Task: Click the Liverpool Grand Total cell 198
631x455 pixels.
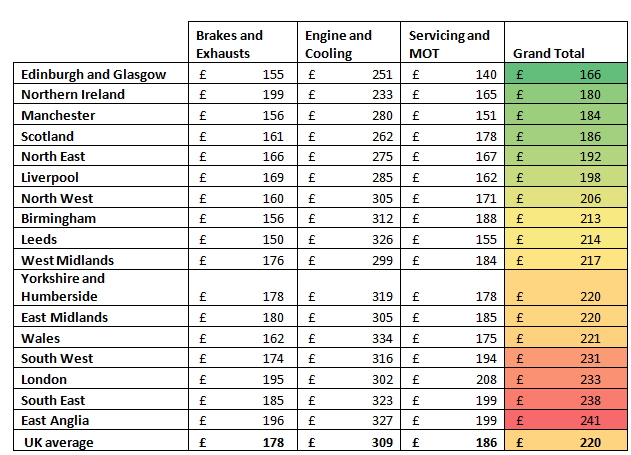Action: coord(567,177)
